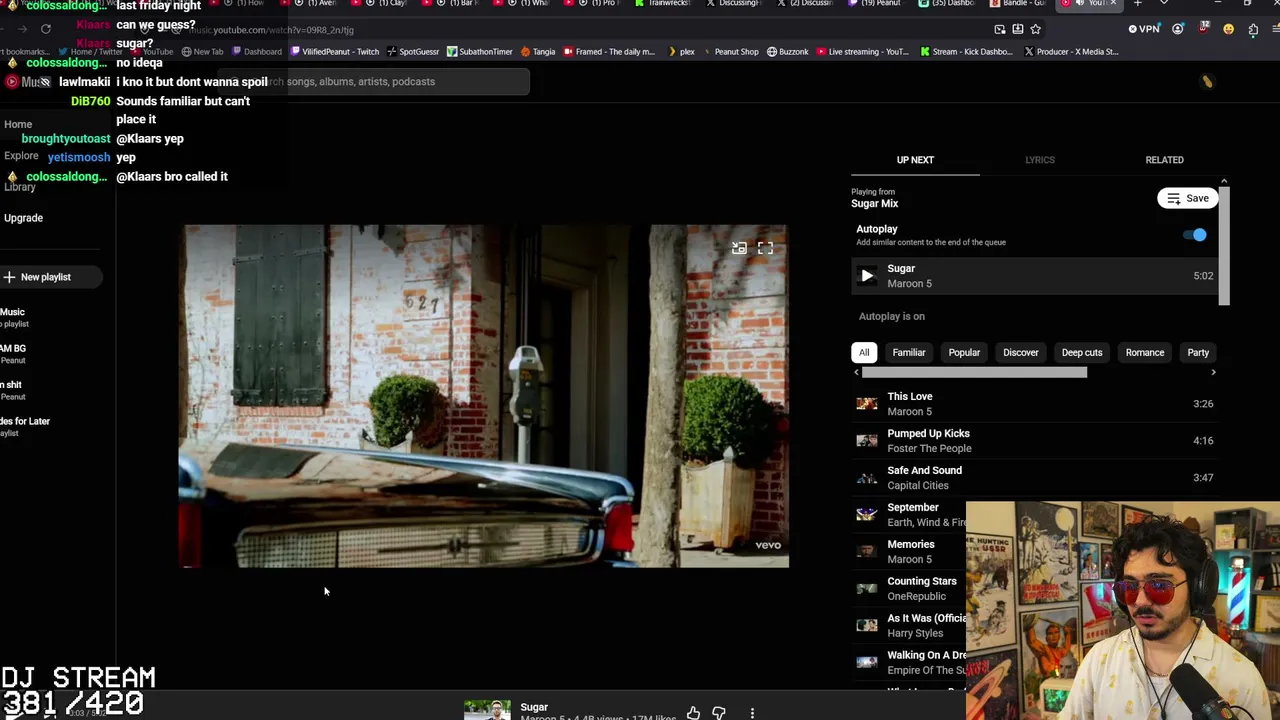1280x720 pixels.
Task: Select the Safe And Sound album thumbnail
Action: (x=867, y=478)
